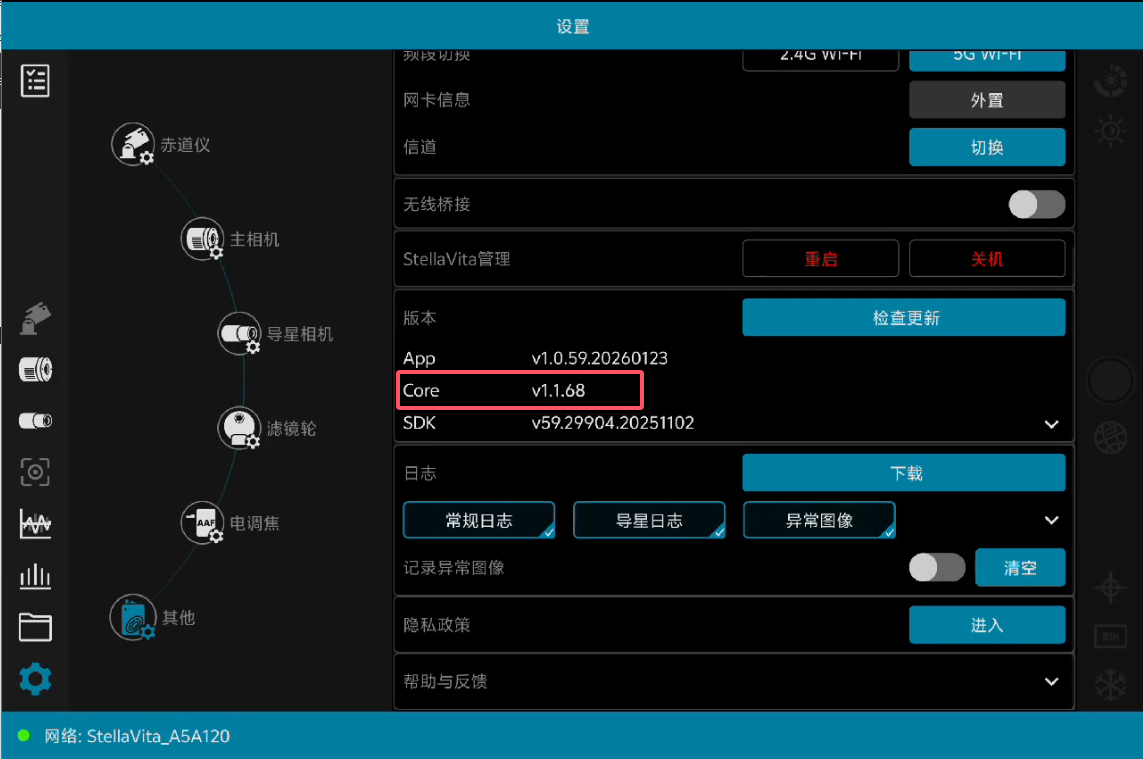
Task: Select the guide camera icon
Action: (35, 420)
